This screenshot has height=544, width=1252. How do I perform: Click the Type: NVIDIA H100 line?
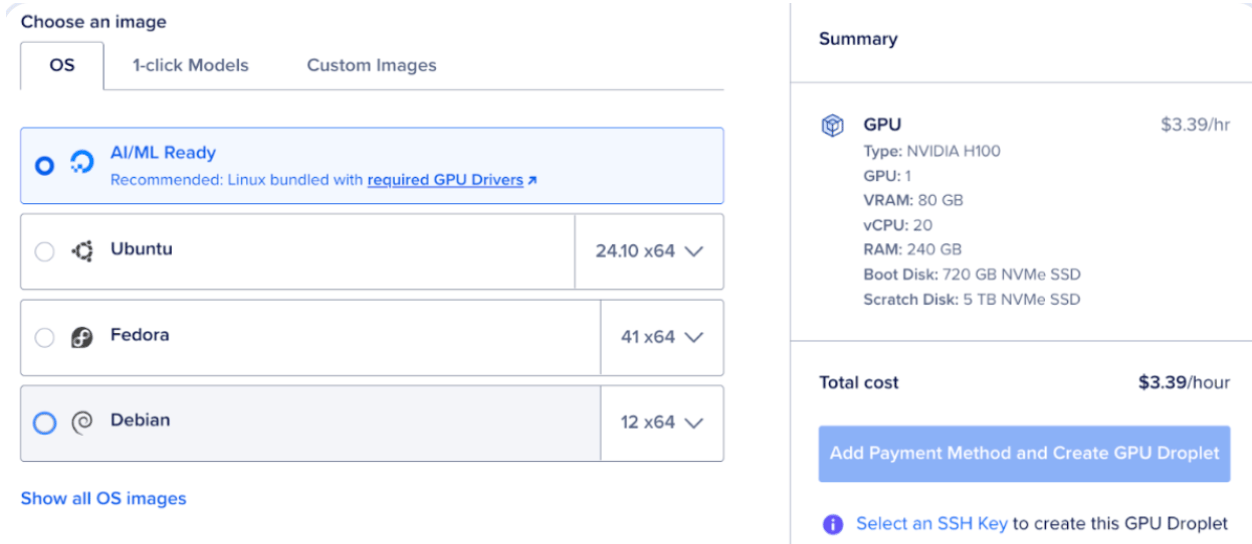pyautogui.click(x=932, y=151)
